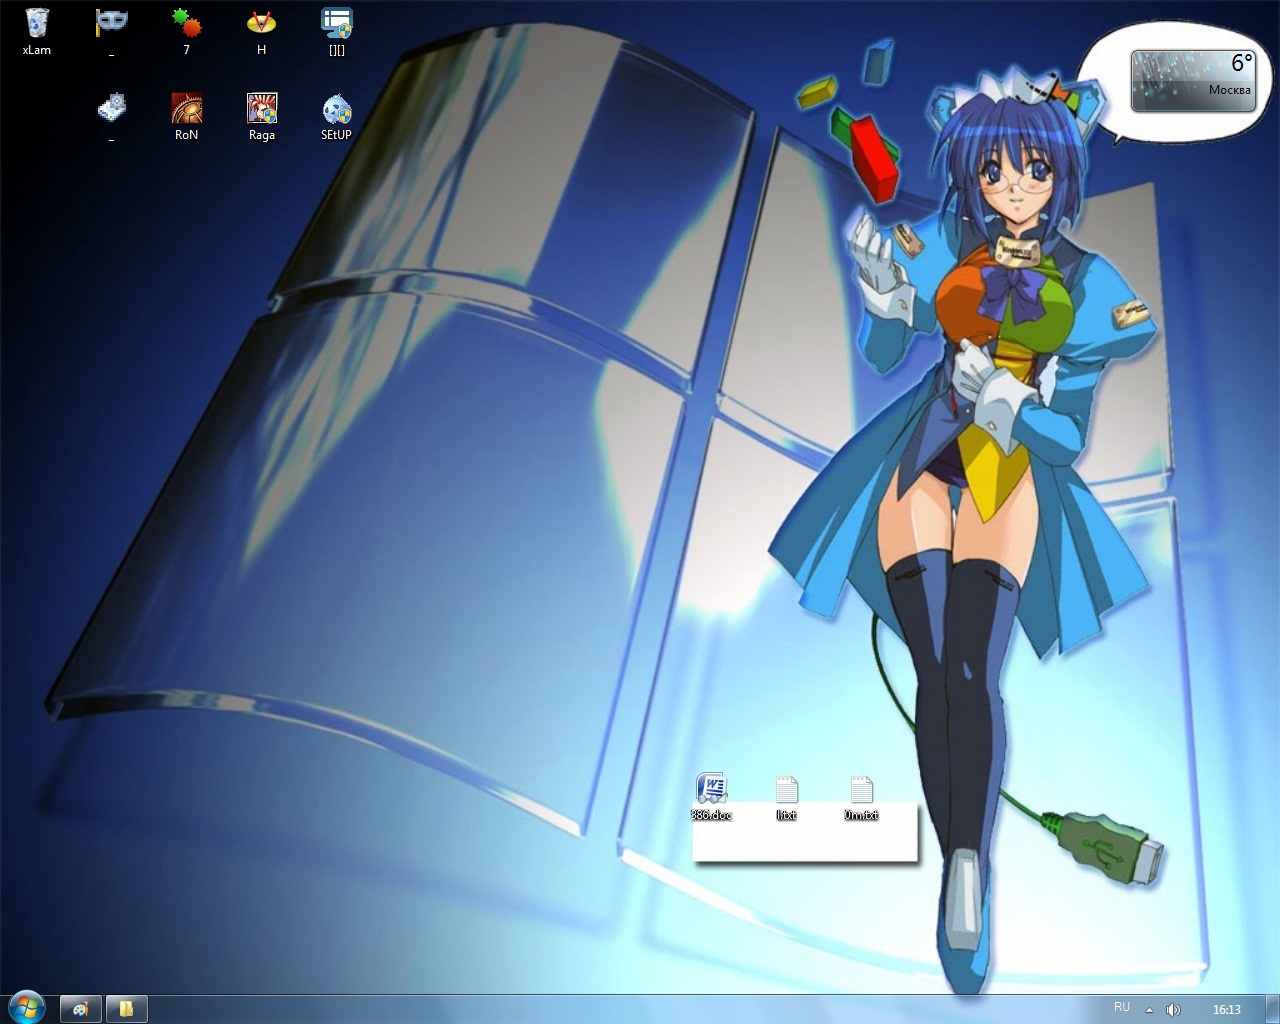This screenshot has height=1024, width=1280.
Task: Launch the Raga desktop shortcut
Action: [261, 117]
